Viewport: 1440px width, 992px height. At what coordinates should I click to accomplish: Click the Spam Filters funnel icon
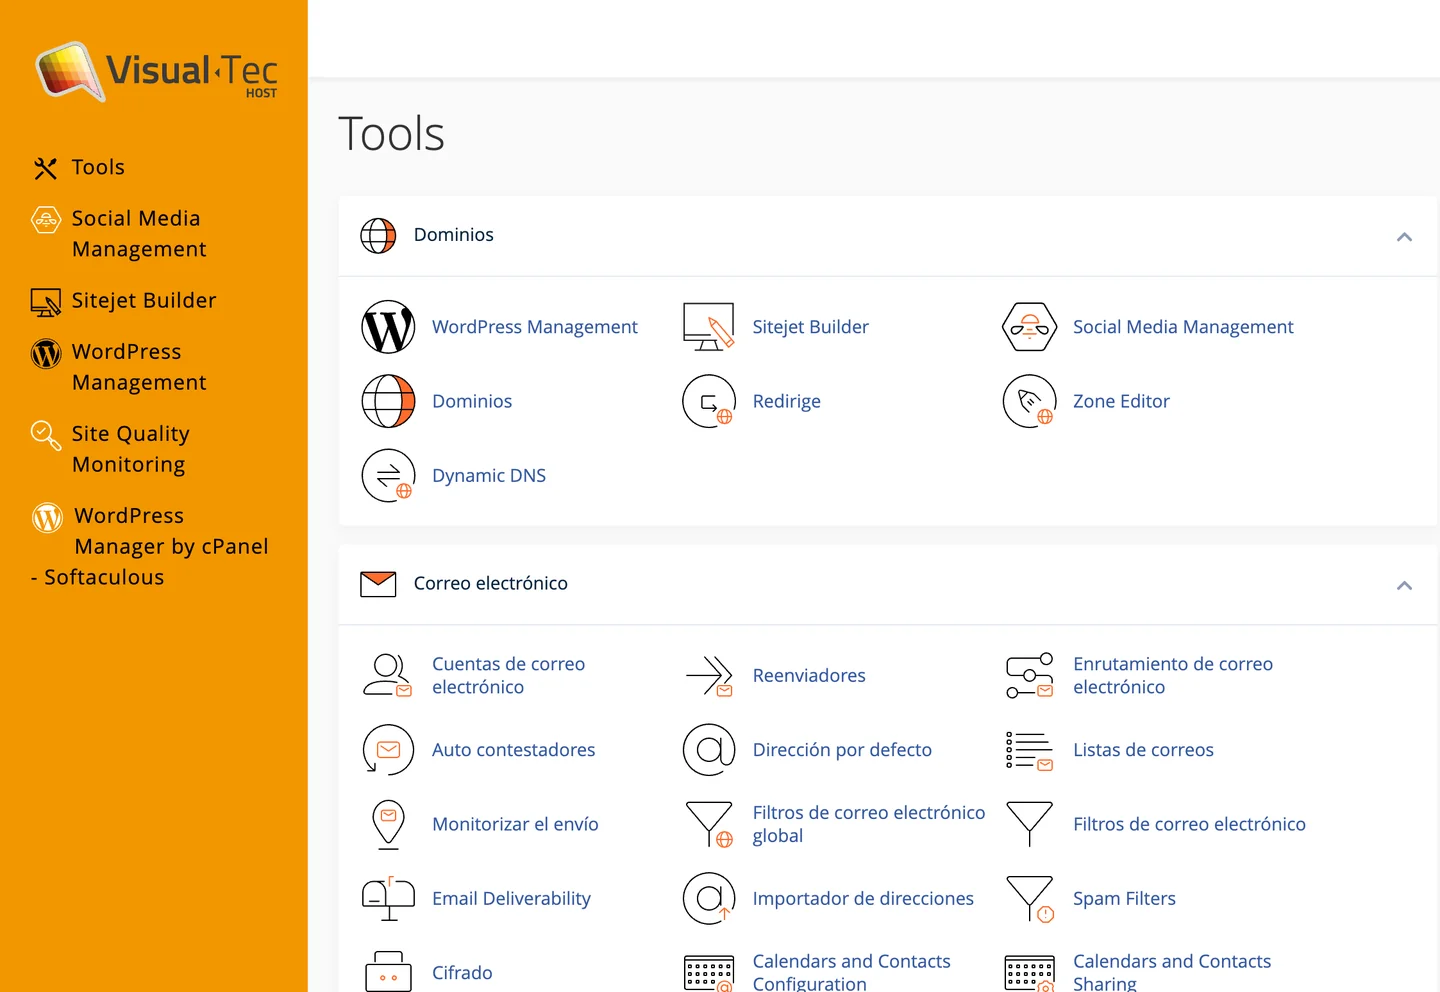1030,899
